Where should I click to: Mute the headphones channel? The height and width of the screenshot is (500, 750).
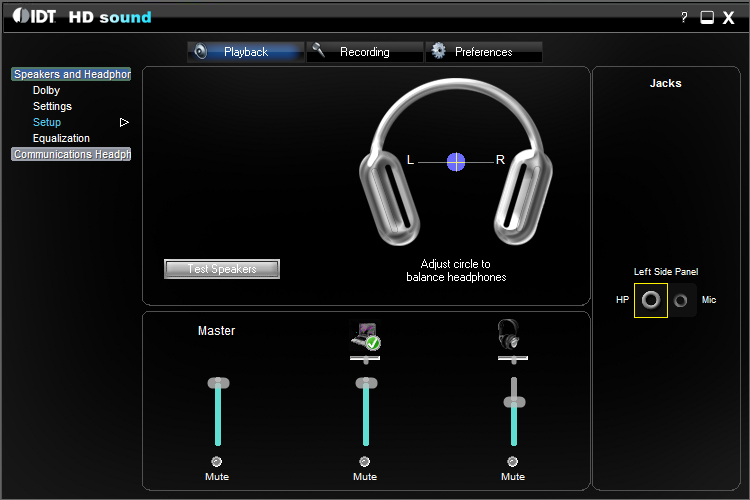[x=513, y=461]
